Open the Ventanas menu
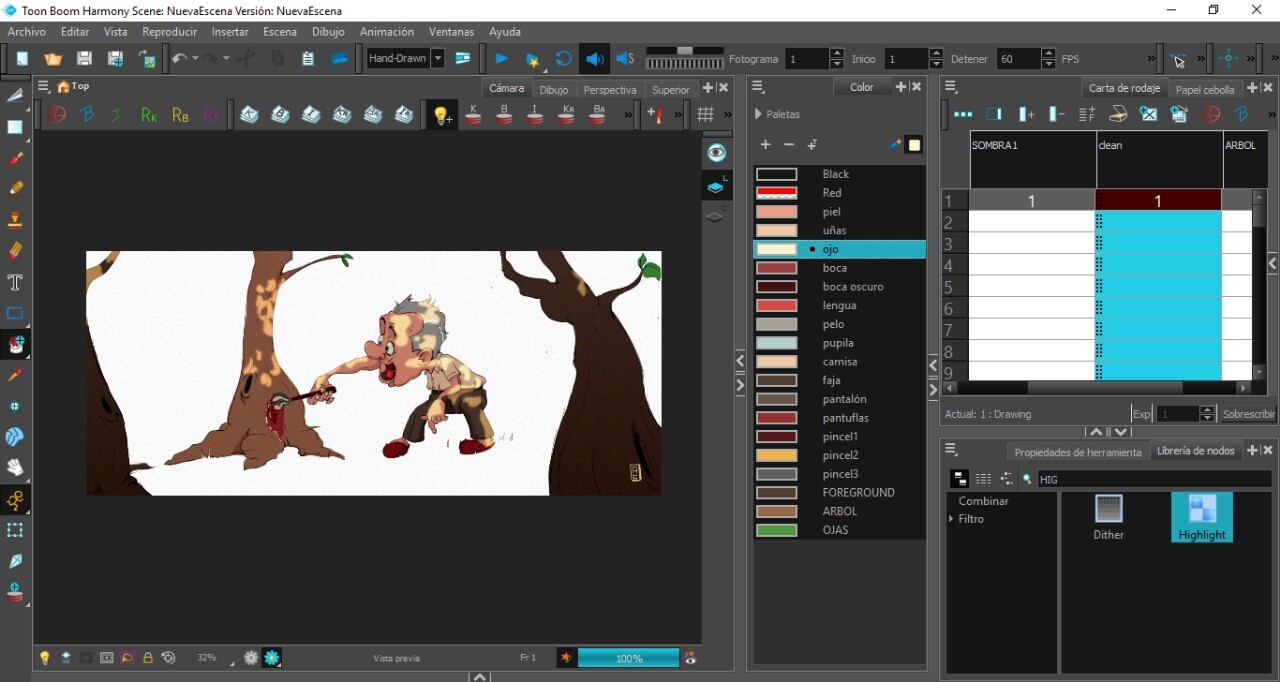This screenshot has width=1280, height=682. [452, 32]
